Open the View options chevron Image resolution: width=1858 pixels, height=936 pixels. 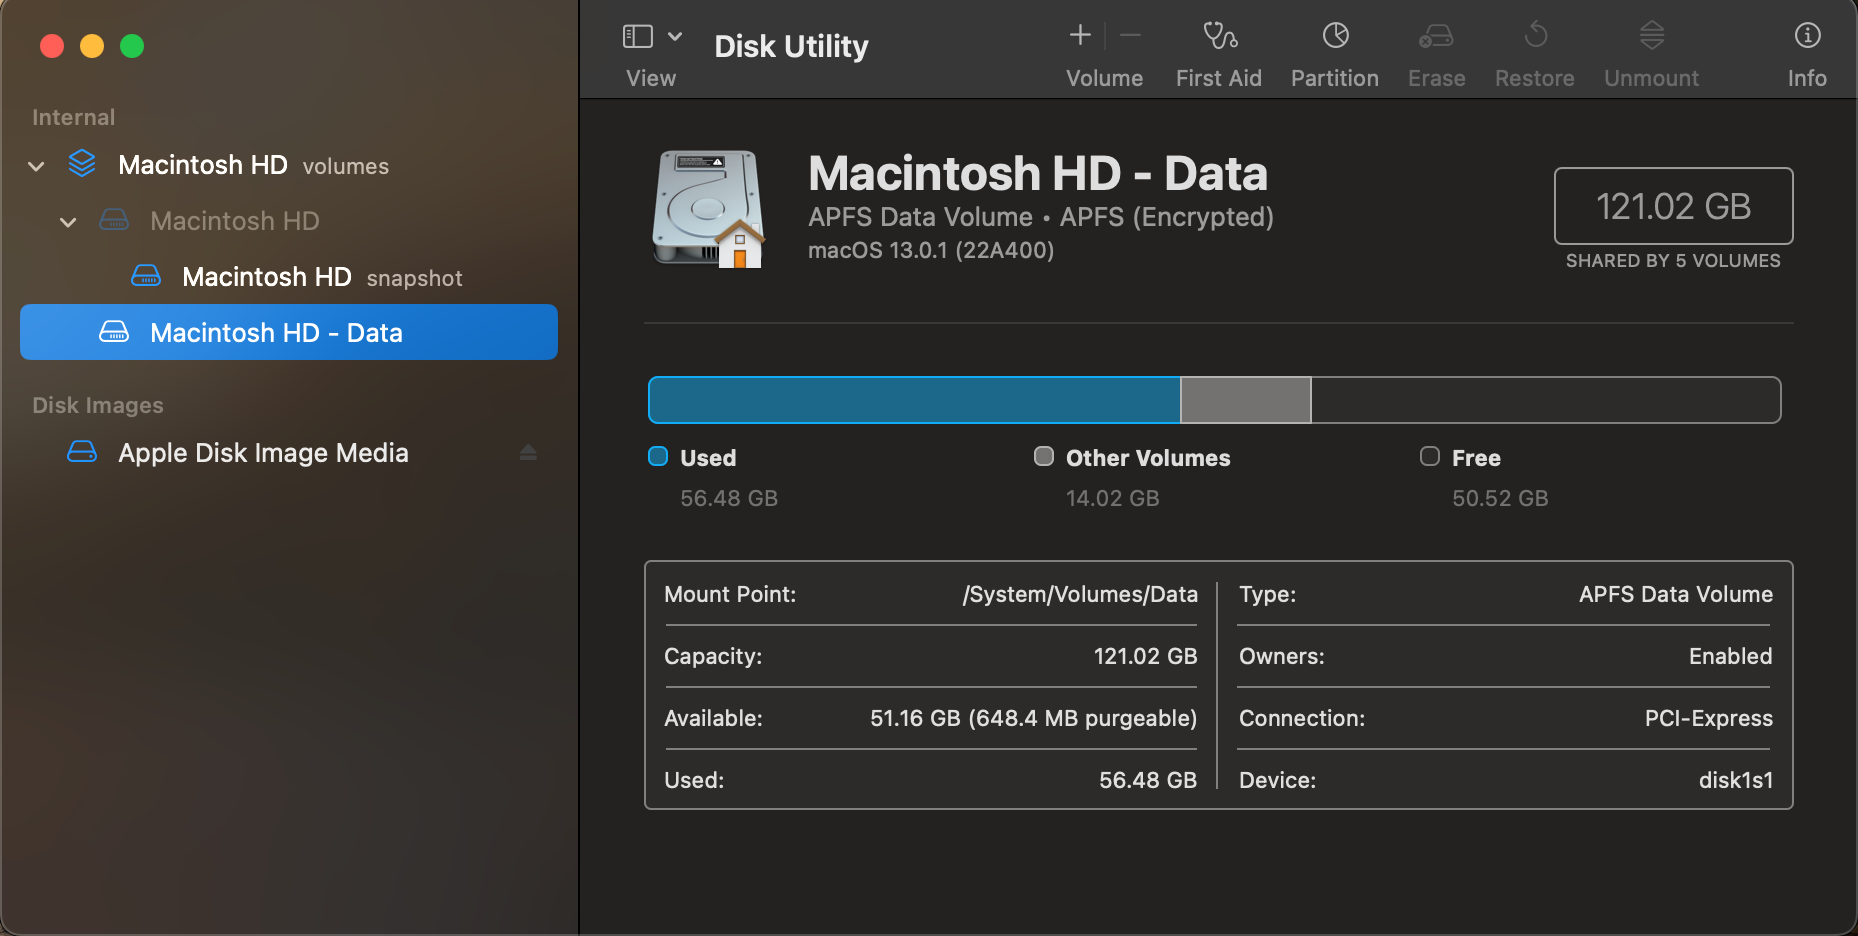(675, 37)
